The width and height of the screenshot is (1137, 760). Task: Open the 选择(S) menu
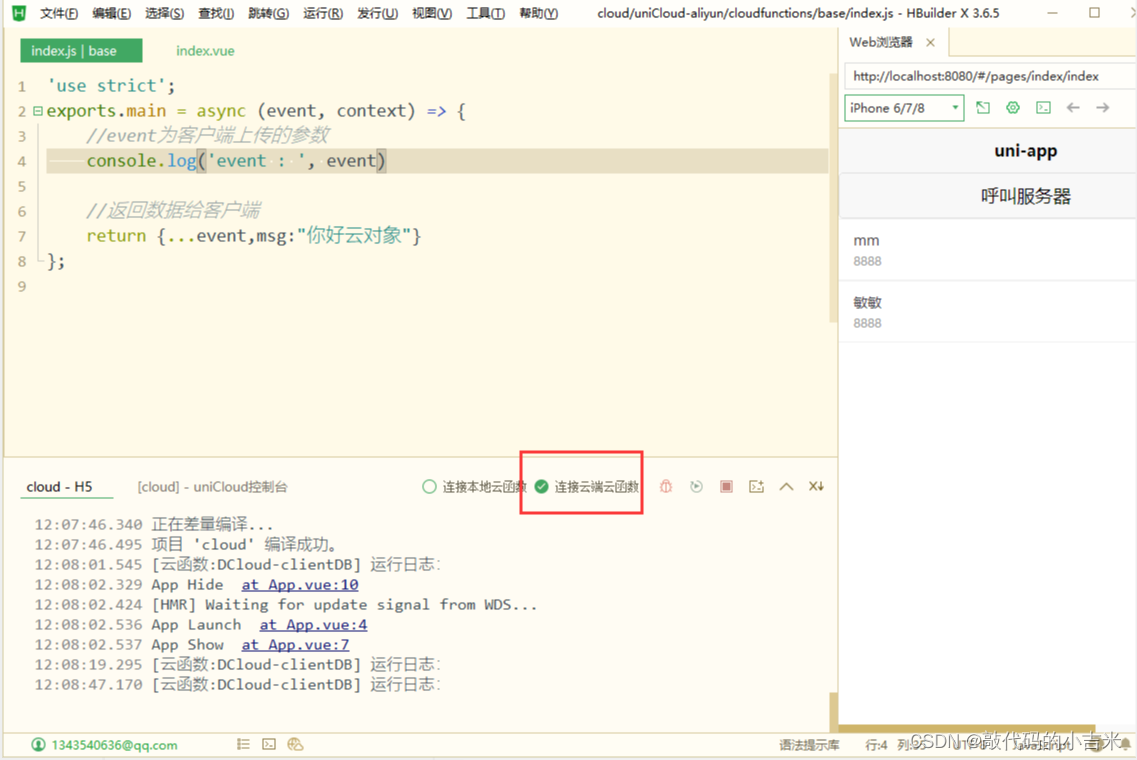165,13
